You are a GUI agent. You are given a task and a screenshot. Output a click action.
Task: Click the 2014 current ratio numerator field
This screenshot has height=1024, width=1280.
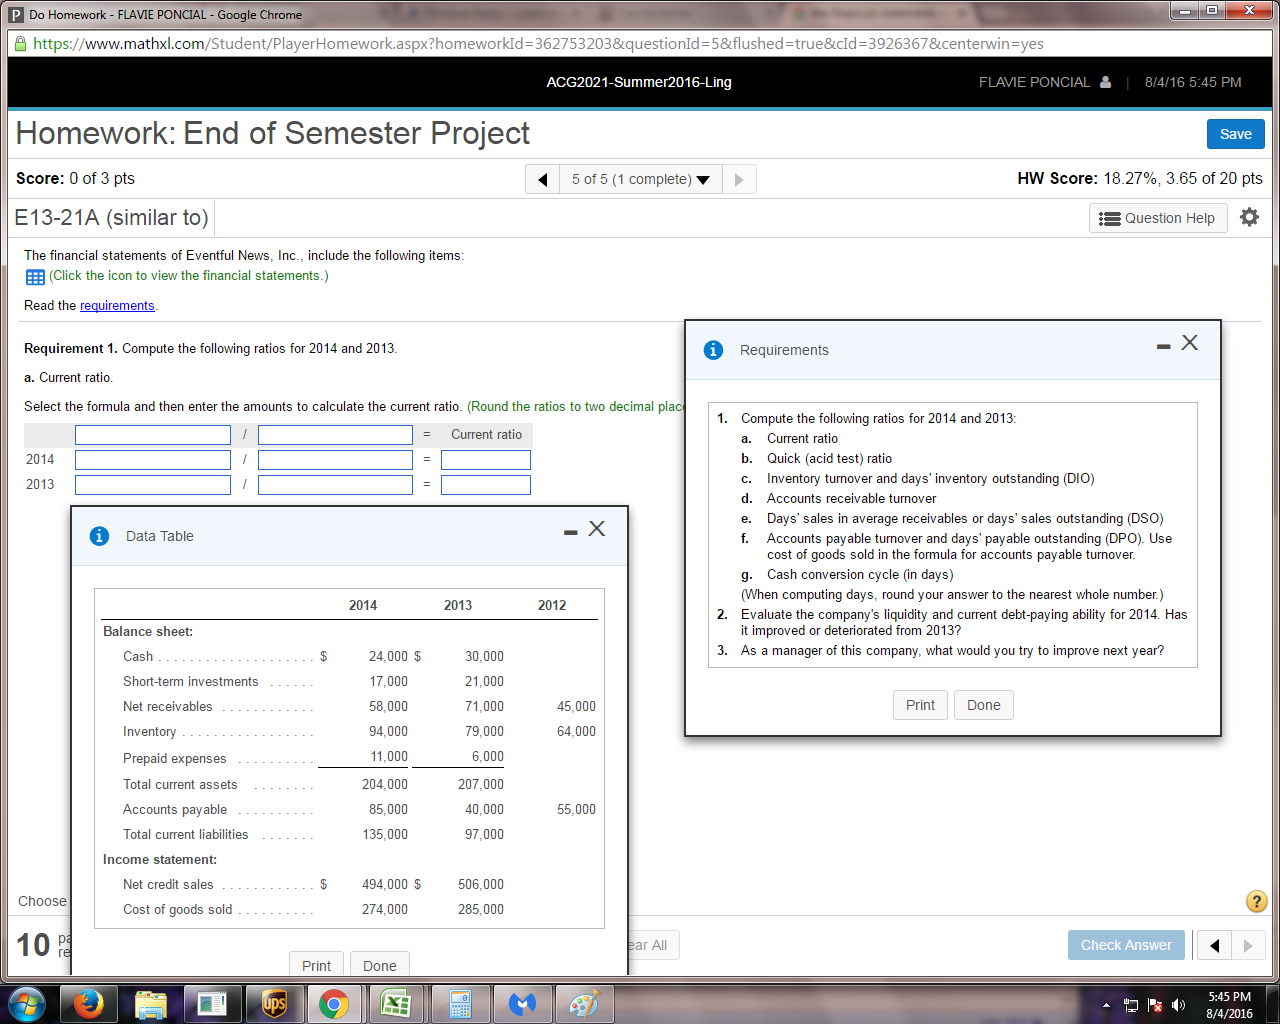coord(152,459)
